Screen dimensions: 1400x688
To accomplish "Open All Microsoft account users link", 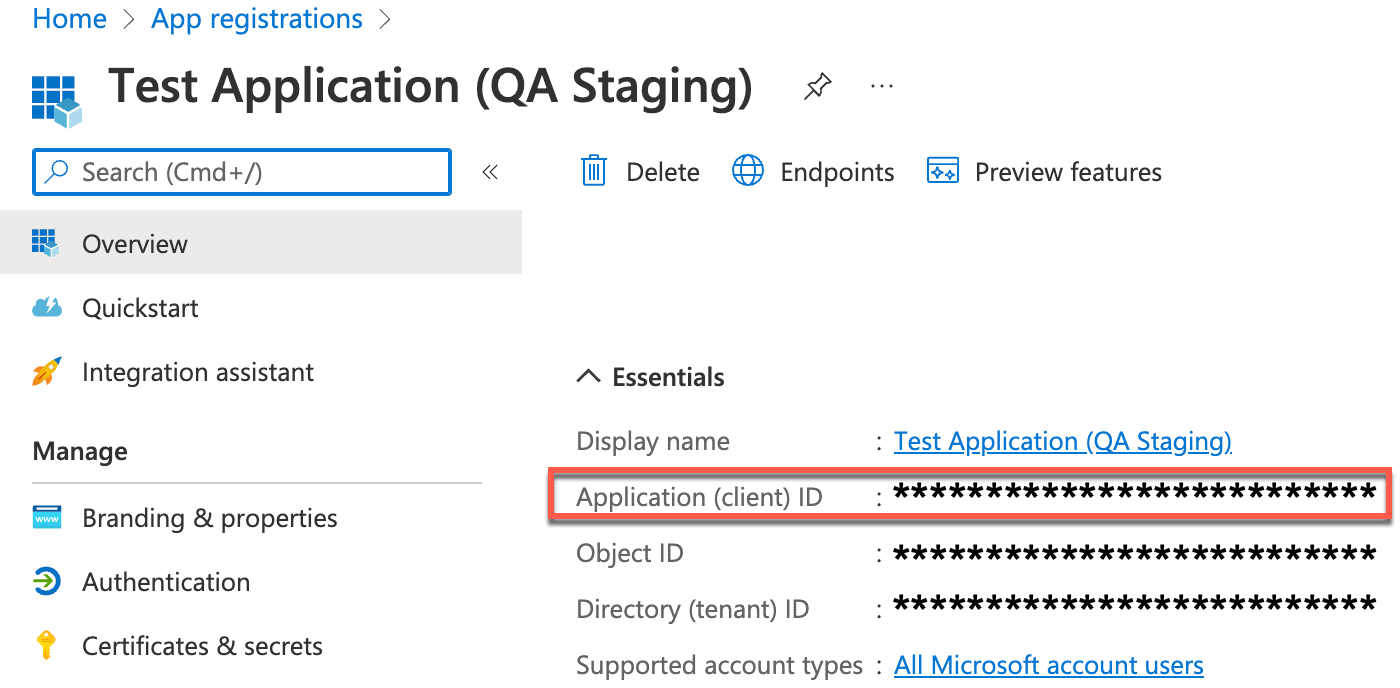I will (x=1049, y=665).
